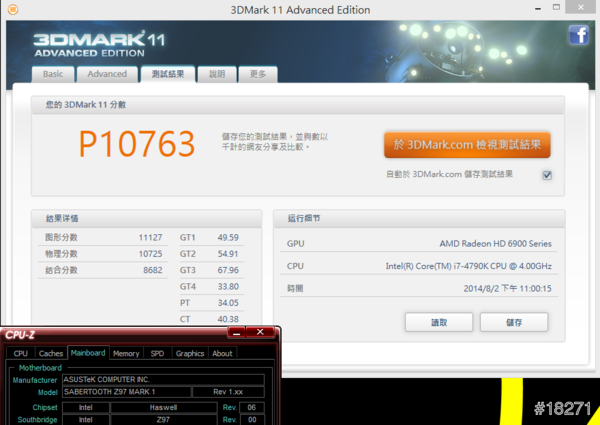Open the SPD tab in CPU-Z
This screenshot has width=600, height=425.
tap(157, 353)
